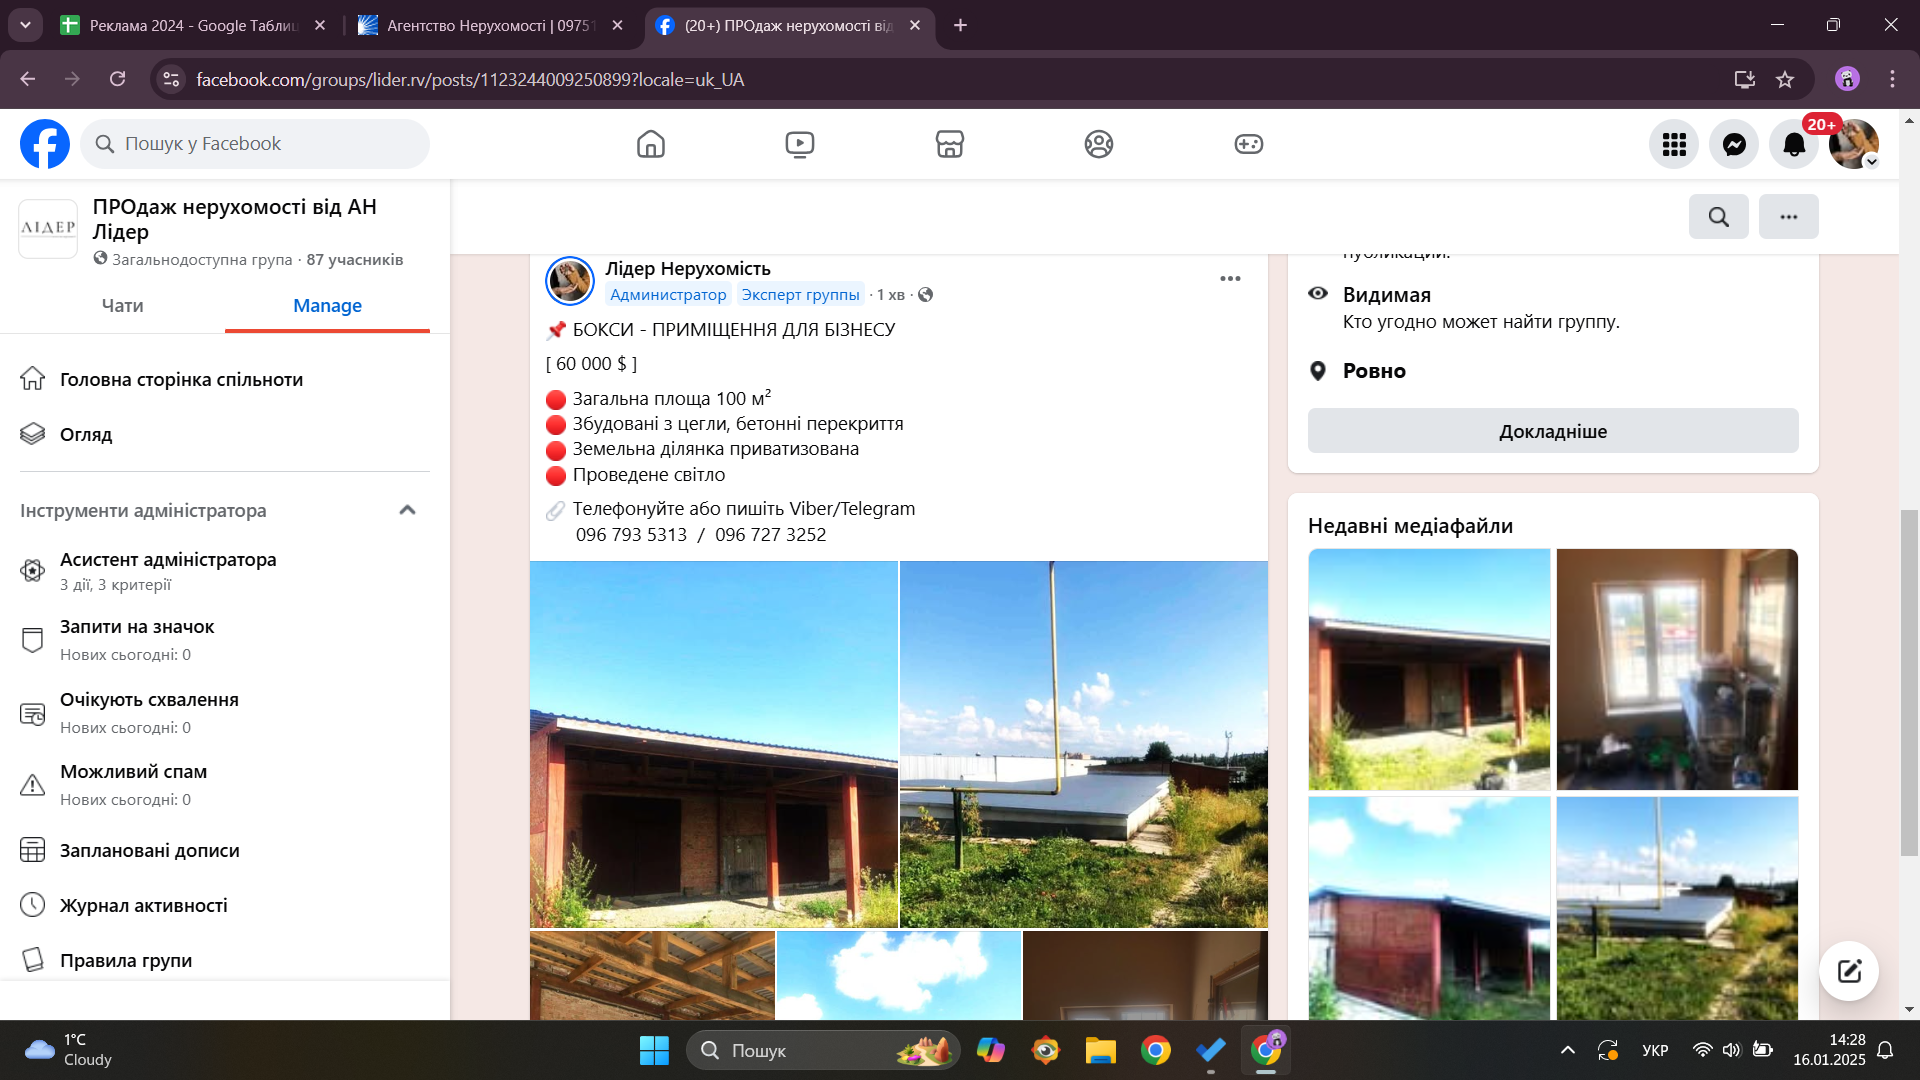Screen dimensions: 1920x1080
Task: Collapse Інструменти адміністратора section
Action: click(407, 510)
